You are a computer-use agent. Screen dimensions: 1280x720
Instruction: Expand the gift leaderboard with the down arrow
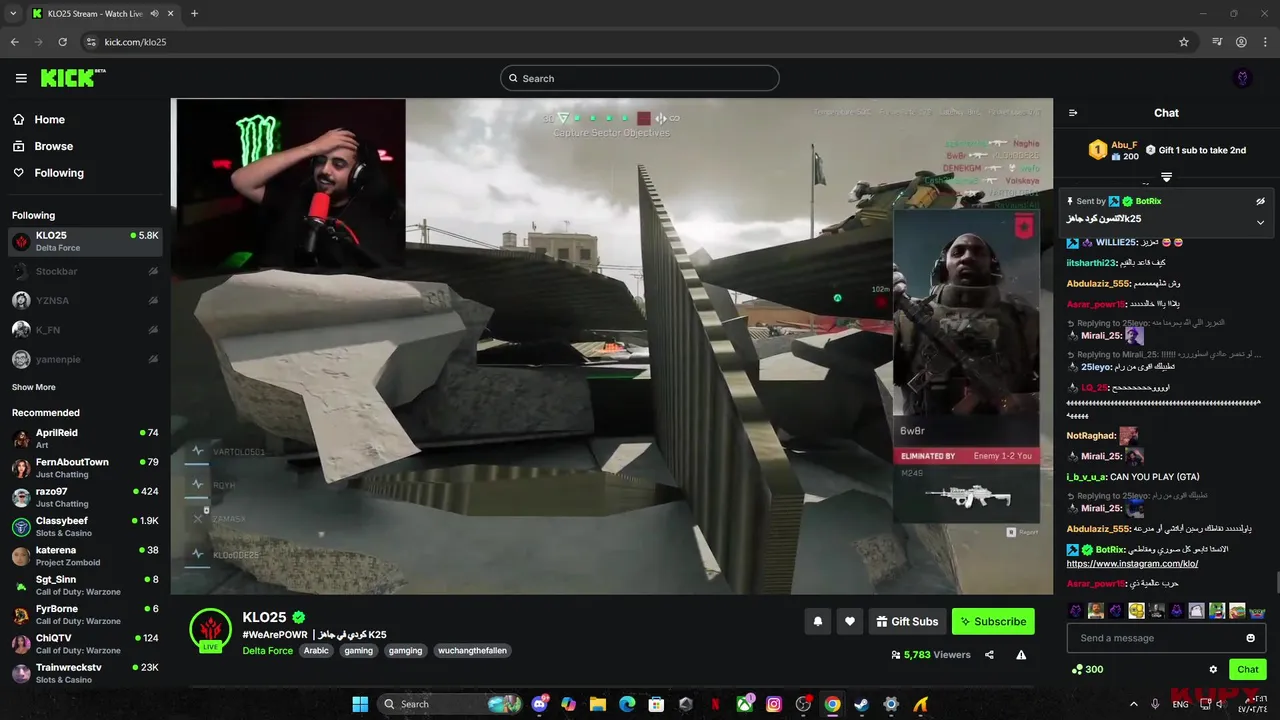[x=1166, y=177]
